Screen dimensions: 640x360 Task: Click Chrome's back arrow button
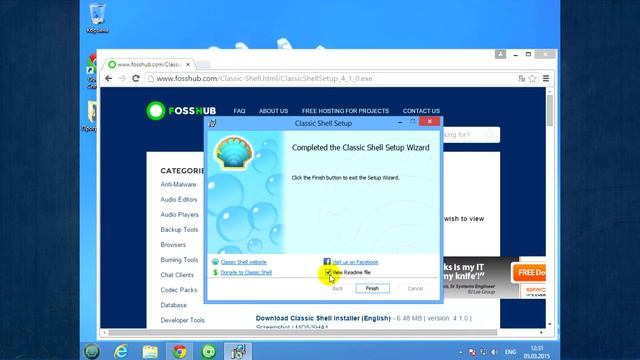[x=109, y=78]
